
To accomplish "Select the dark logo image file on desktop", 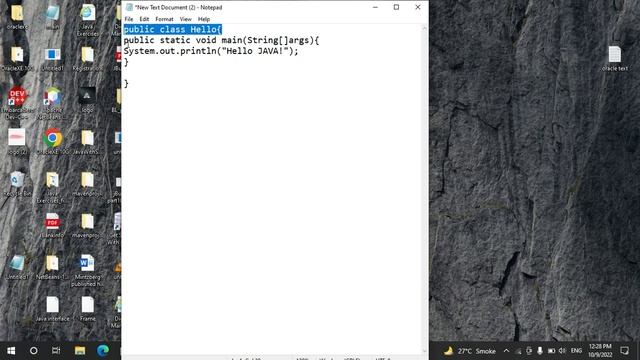I will 87,100.
